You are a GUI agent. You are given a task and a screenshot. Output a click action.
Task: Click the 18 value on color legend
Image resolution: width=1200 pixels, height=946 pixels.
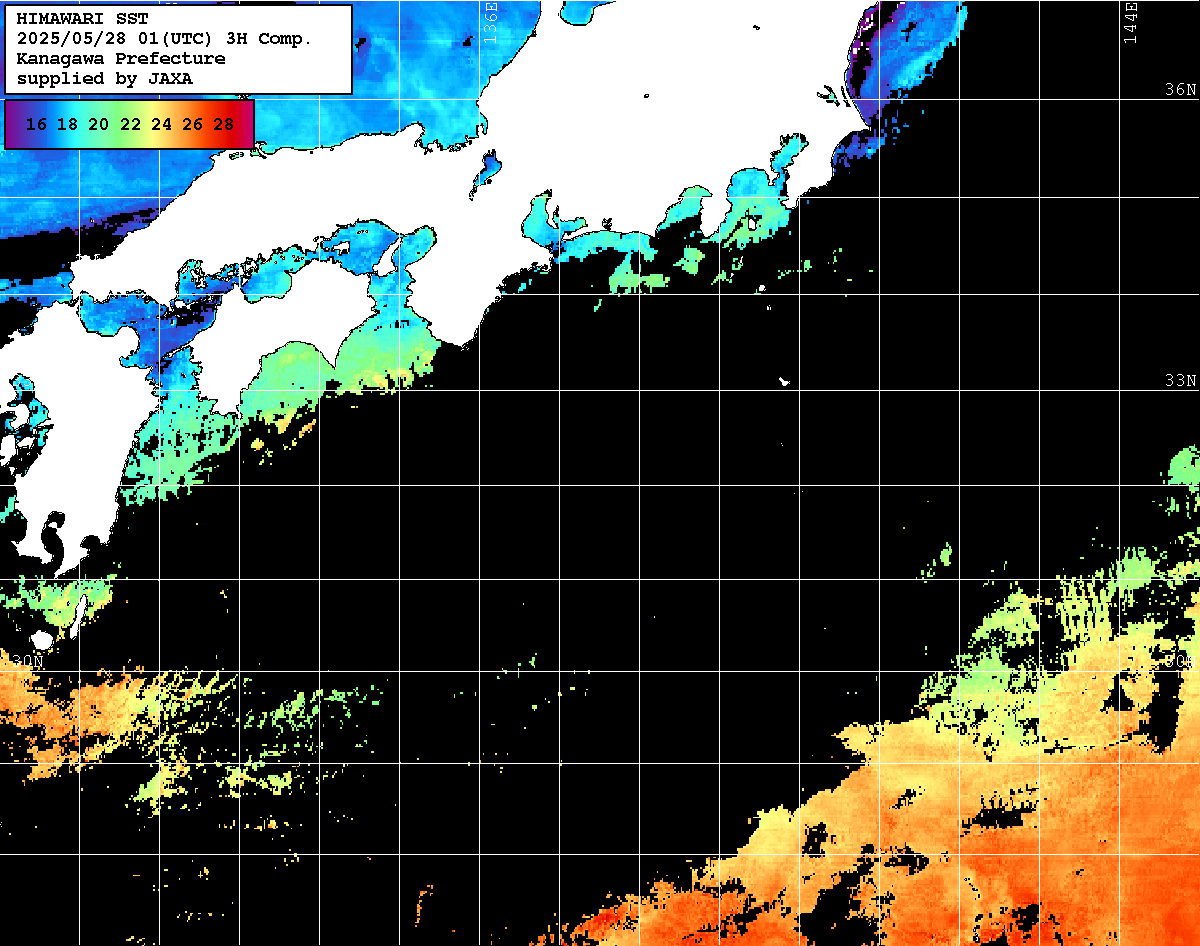pos(67,125)
